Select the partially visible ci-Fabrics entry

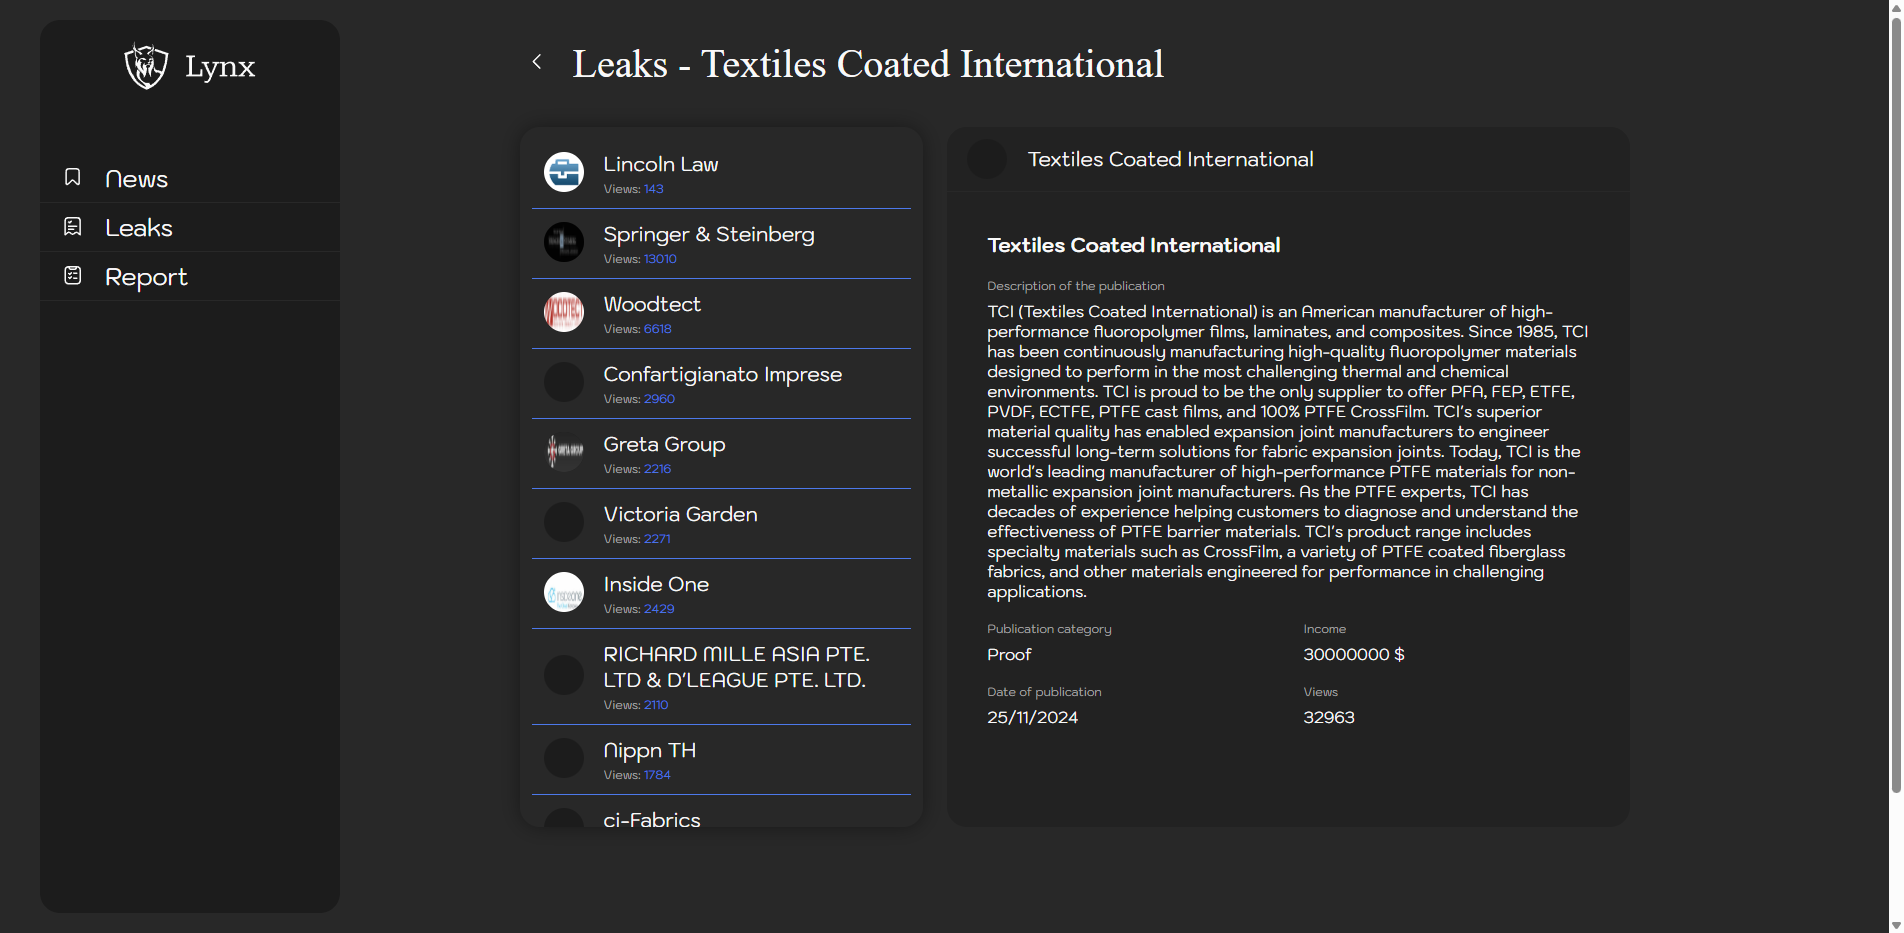[x=652, y=819]
